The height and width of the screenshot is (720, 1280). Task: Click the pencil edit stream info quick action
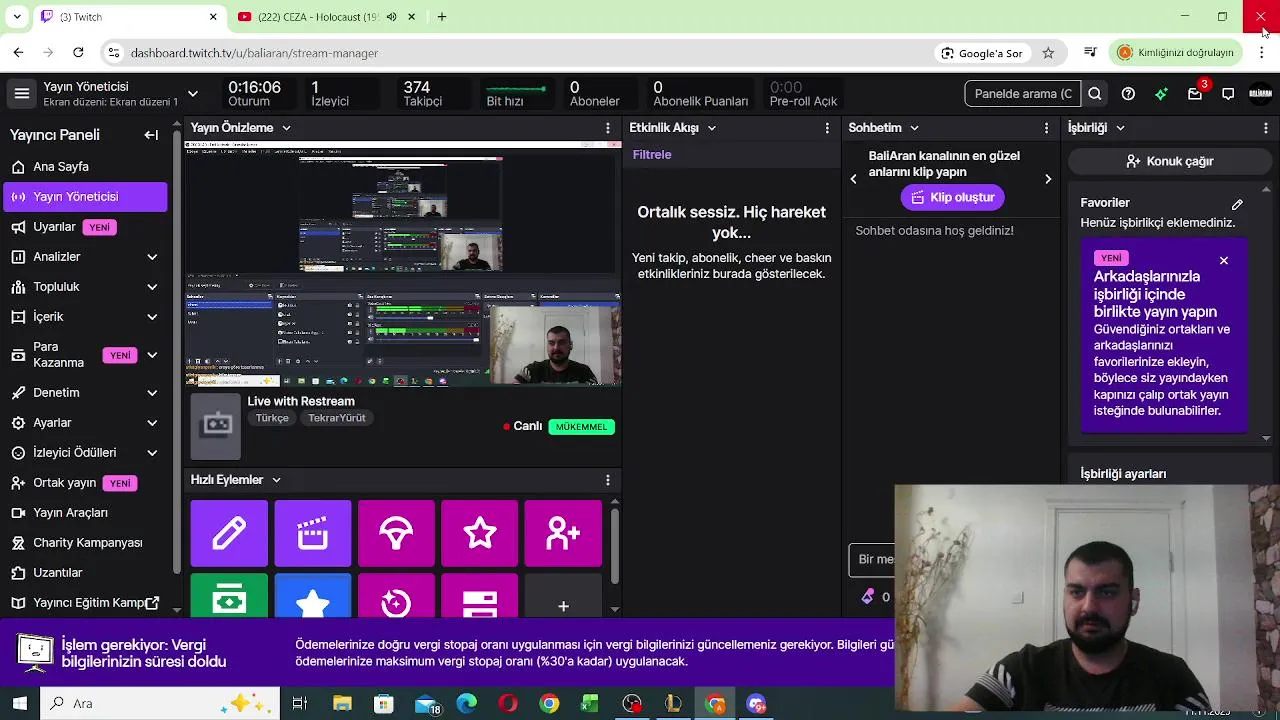tap(229, 534)
